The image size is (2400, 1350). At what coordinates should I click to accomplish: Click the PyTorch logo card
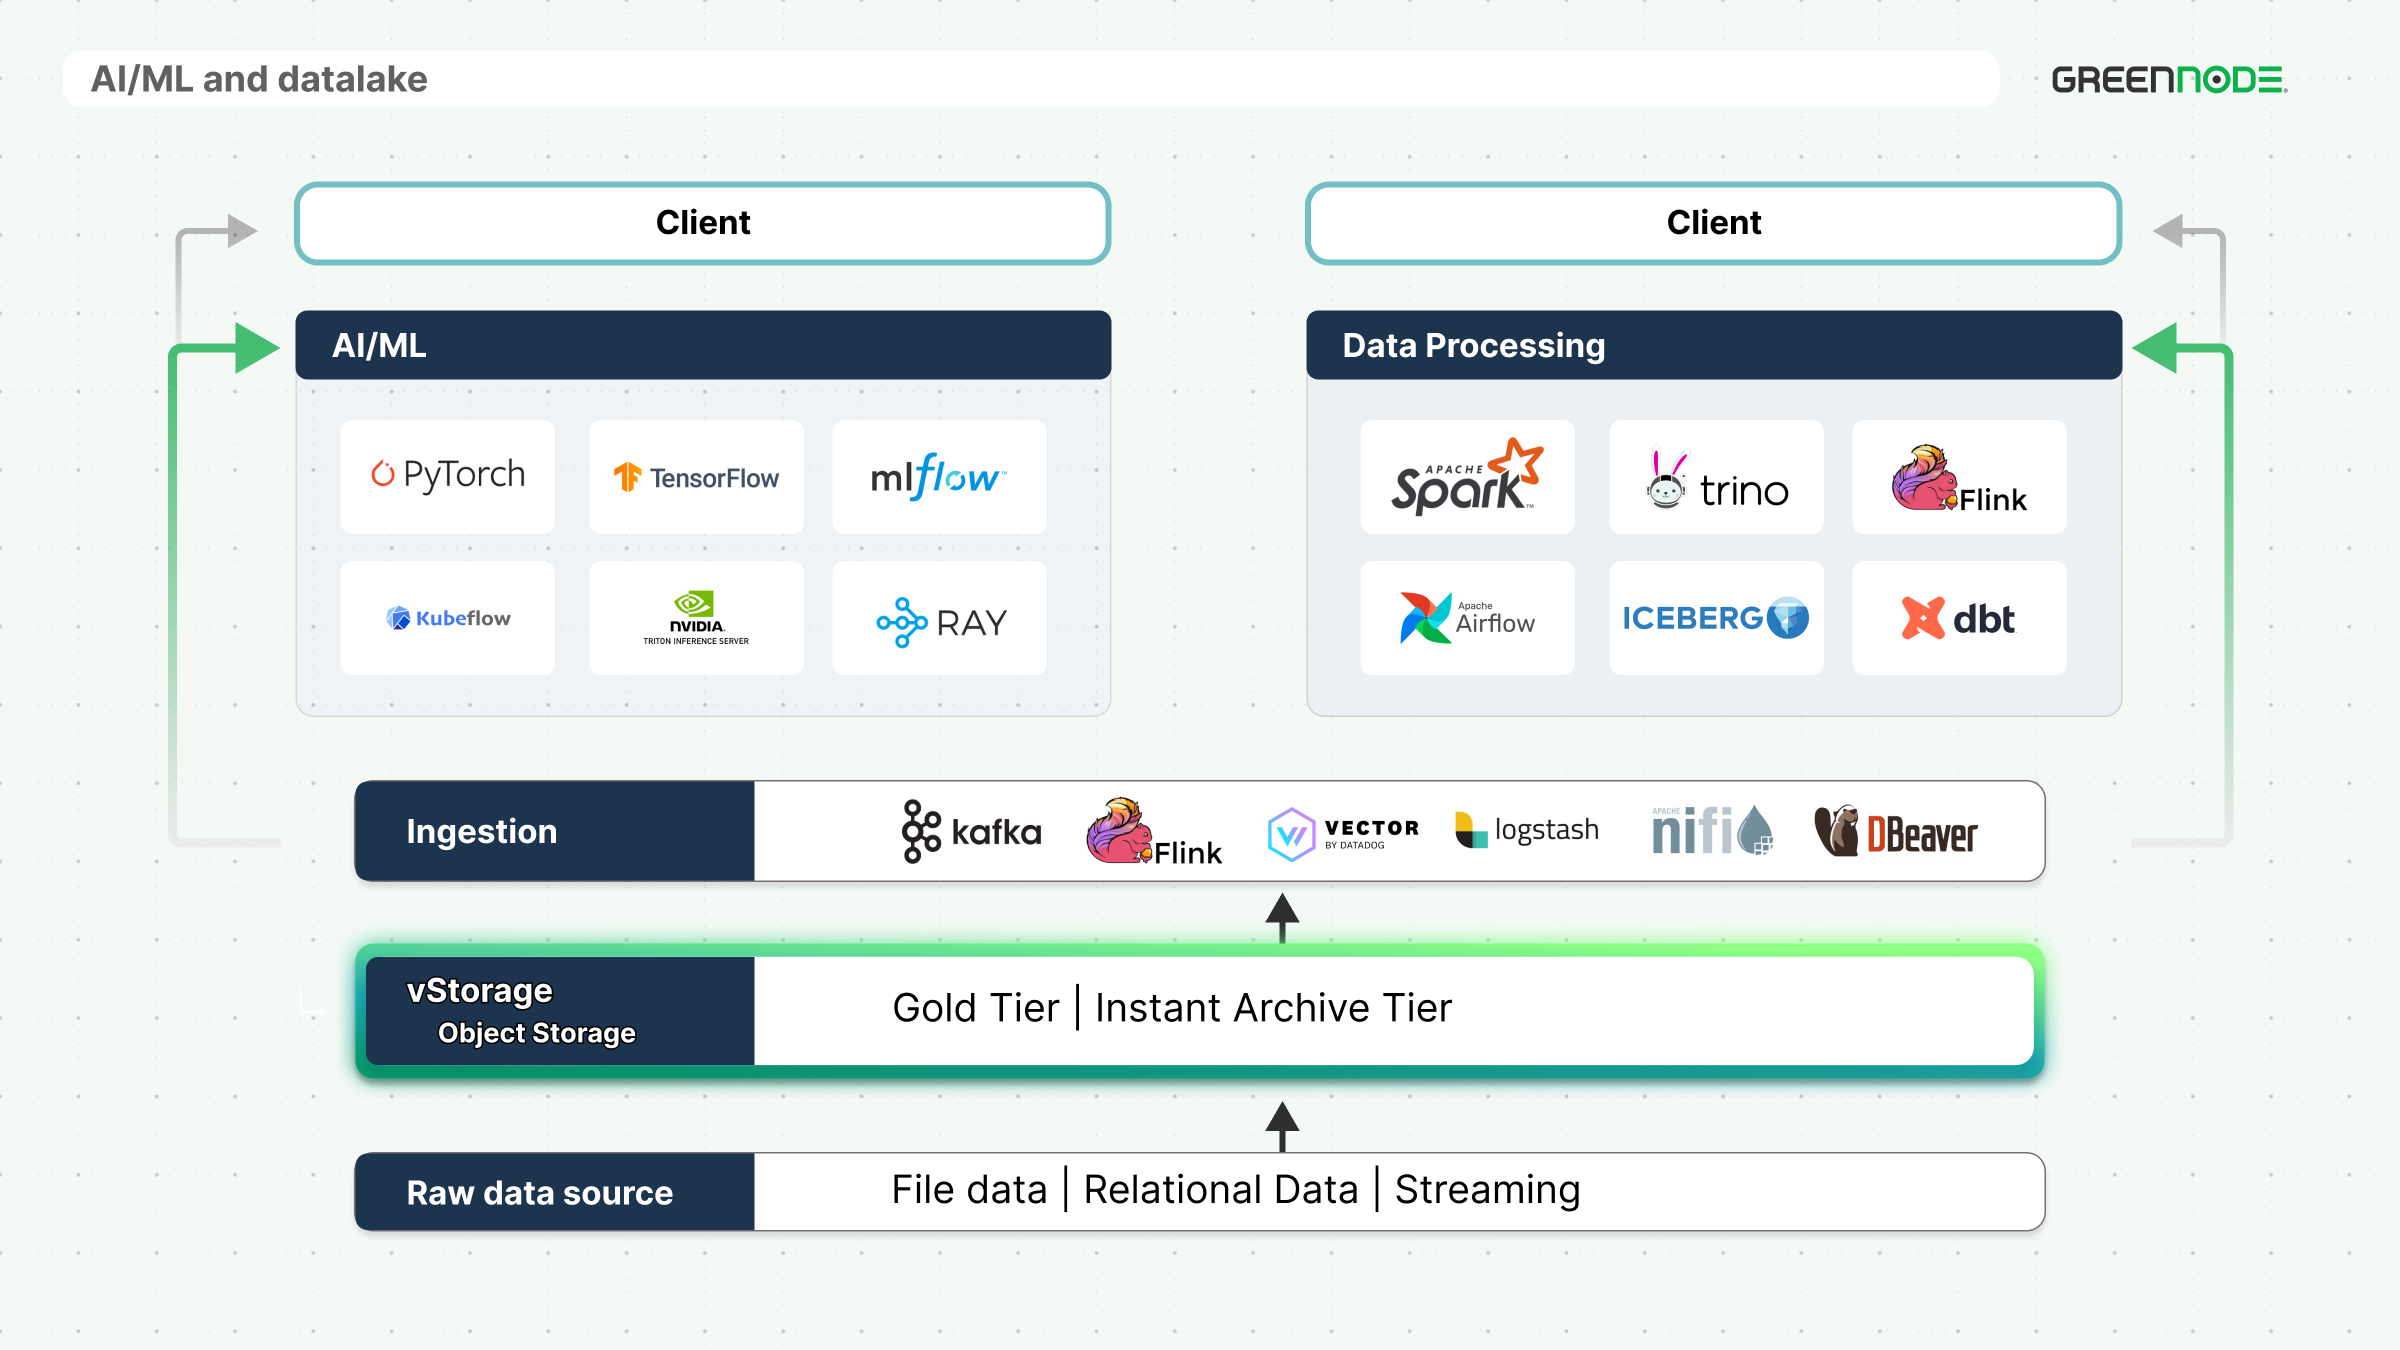(x=447, y=476)
